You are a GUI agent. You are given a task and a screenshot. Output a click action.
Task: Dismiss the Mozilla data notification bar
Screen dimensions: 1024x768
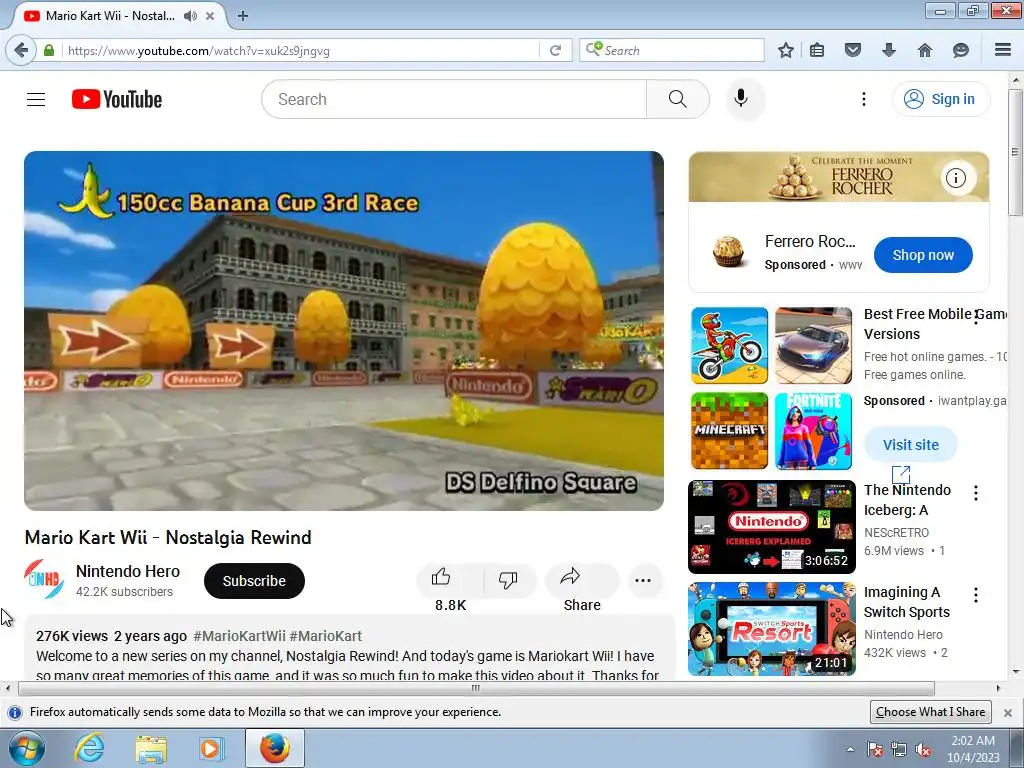tap(1008, 712)
